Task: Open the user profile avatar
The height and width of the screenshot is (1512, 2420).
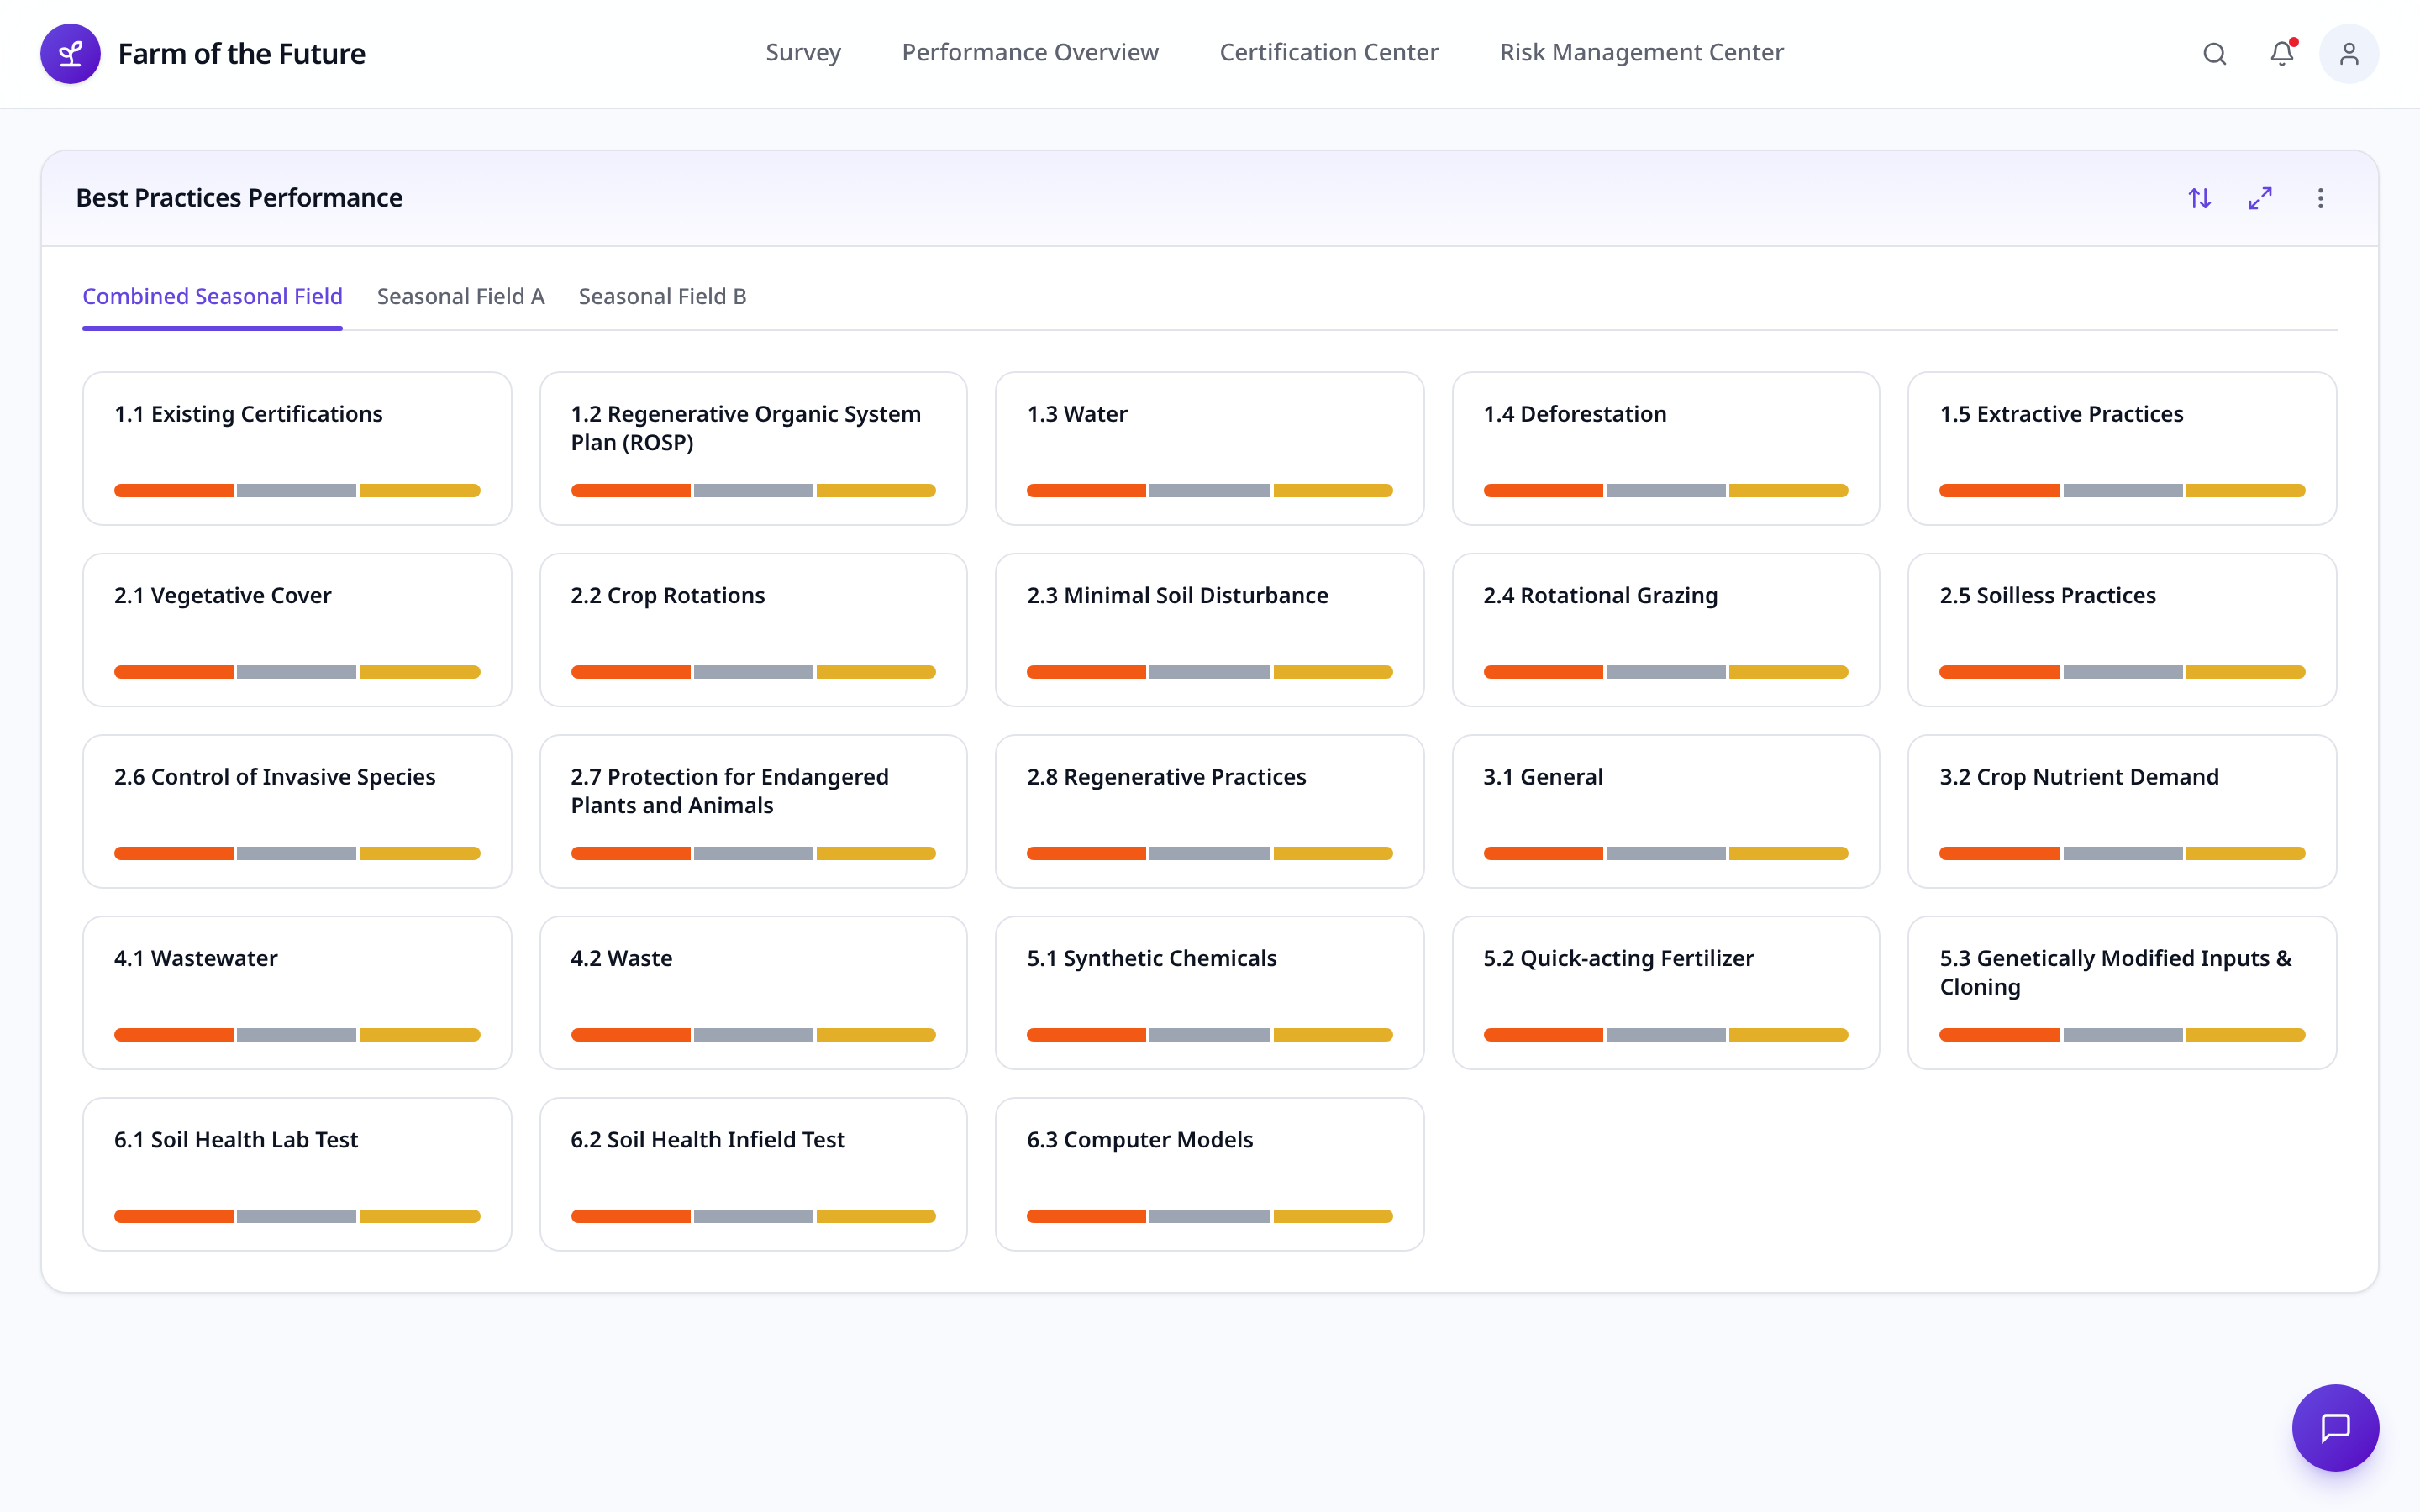Action: click(2348, 53)
